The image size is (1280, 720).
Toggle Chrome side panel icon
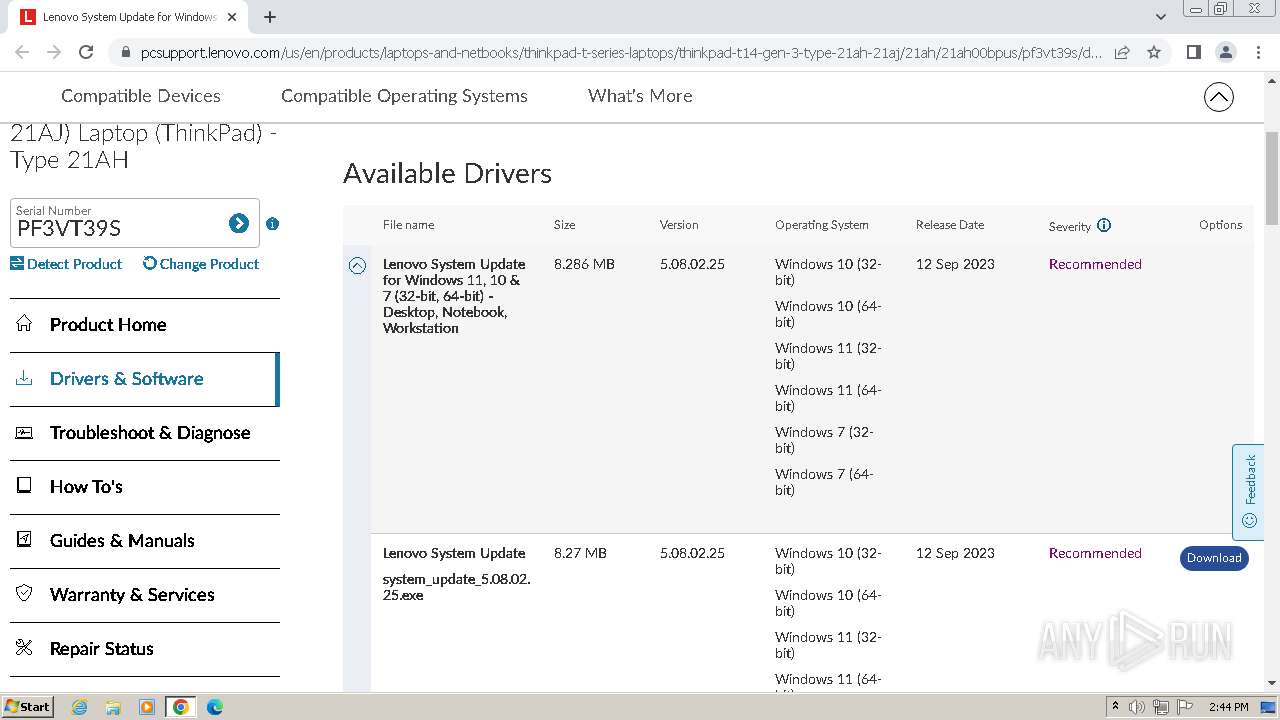tap(1193, 52)
